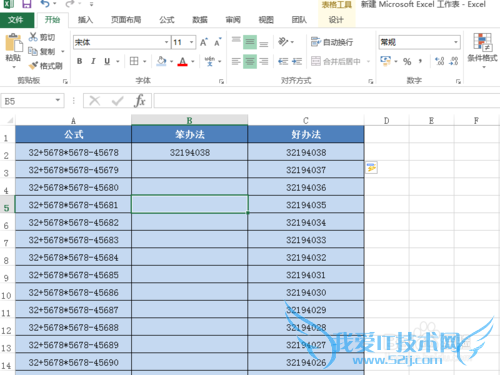Click the increase indent icon
The height and width of the screenshot is (375, 500).
[x=297, y=61]
